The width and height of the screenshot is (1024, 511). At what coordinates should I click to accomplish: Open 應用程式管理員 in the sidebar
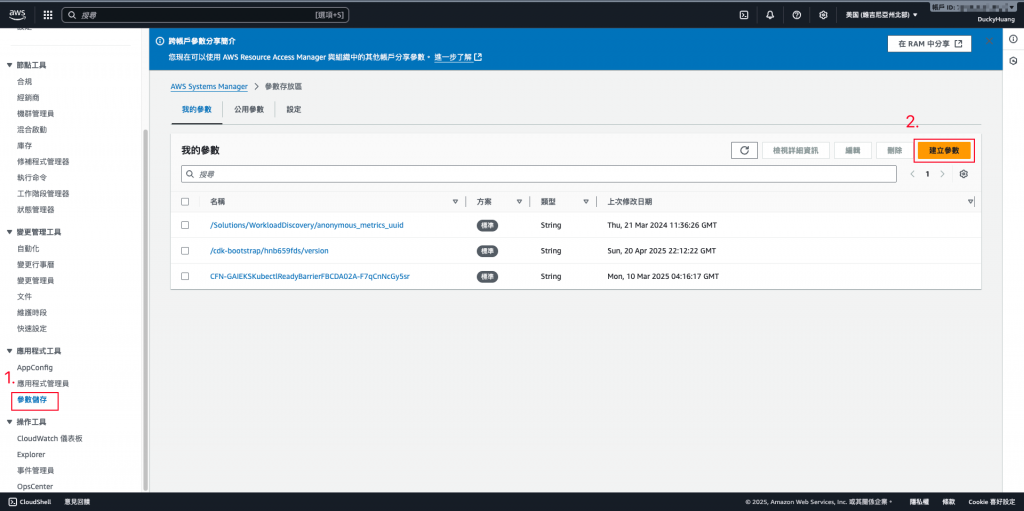point(42,384)
